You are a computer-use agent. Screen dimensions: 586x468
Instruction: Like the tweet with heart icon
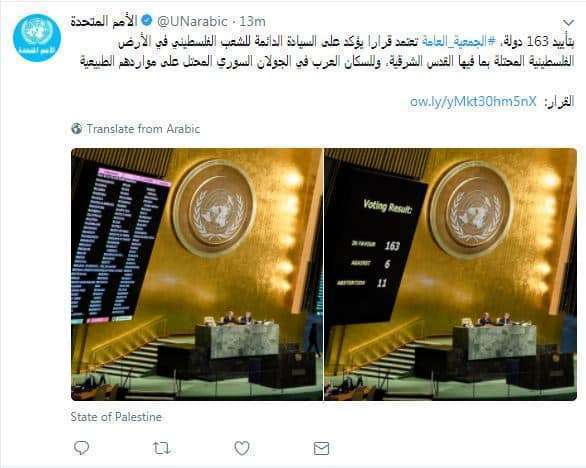[242, 448]
